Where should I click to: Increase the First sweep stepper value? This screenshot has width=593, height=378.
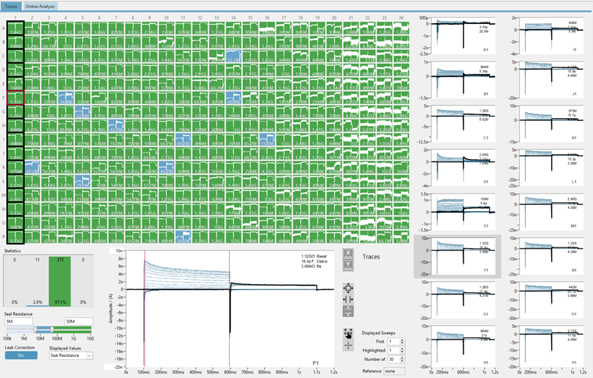pos(402,339)
